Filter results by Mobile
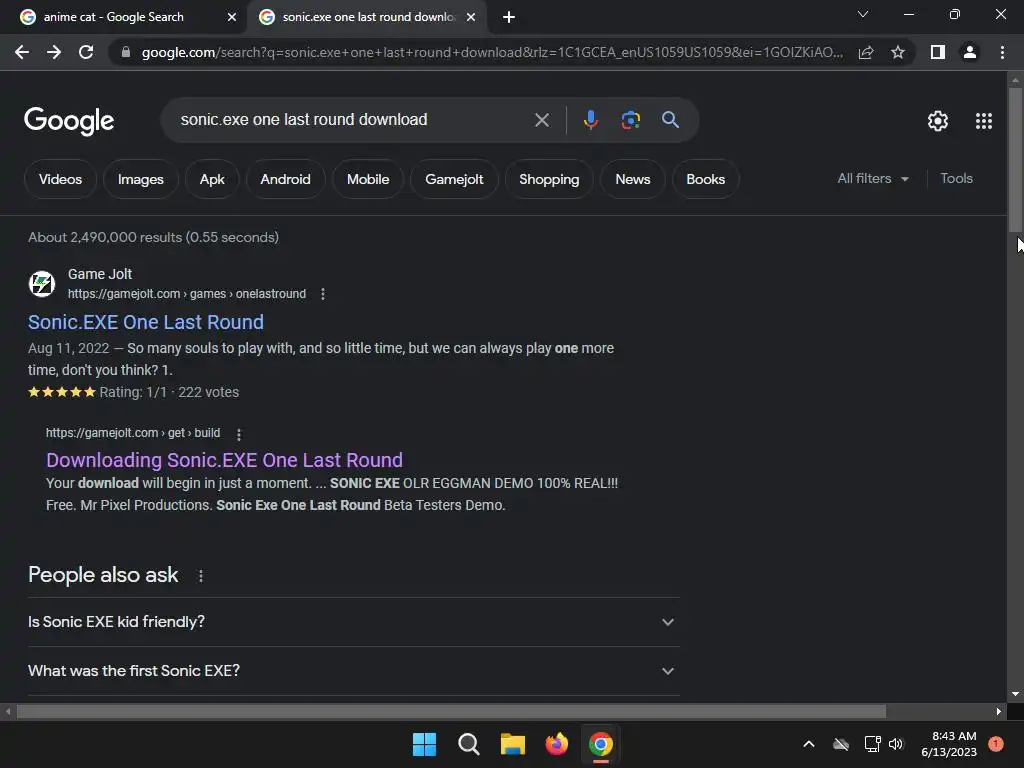Viewport: 1024px width, 768px height. [x=368, y=179]
